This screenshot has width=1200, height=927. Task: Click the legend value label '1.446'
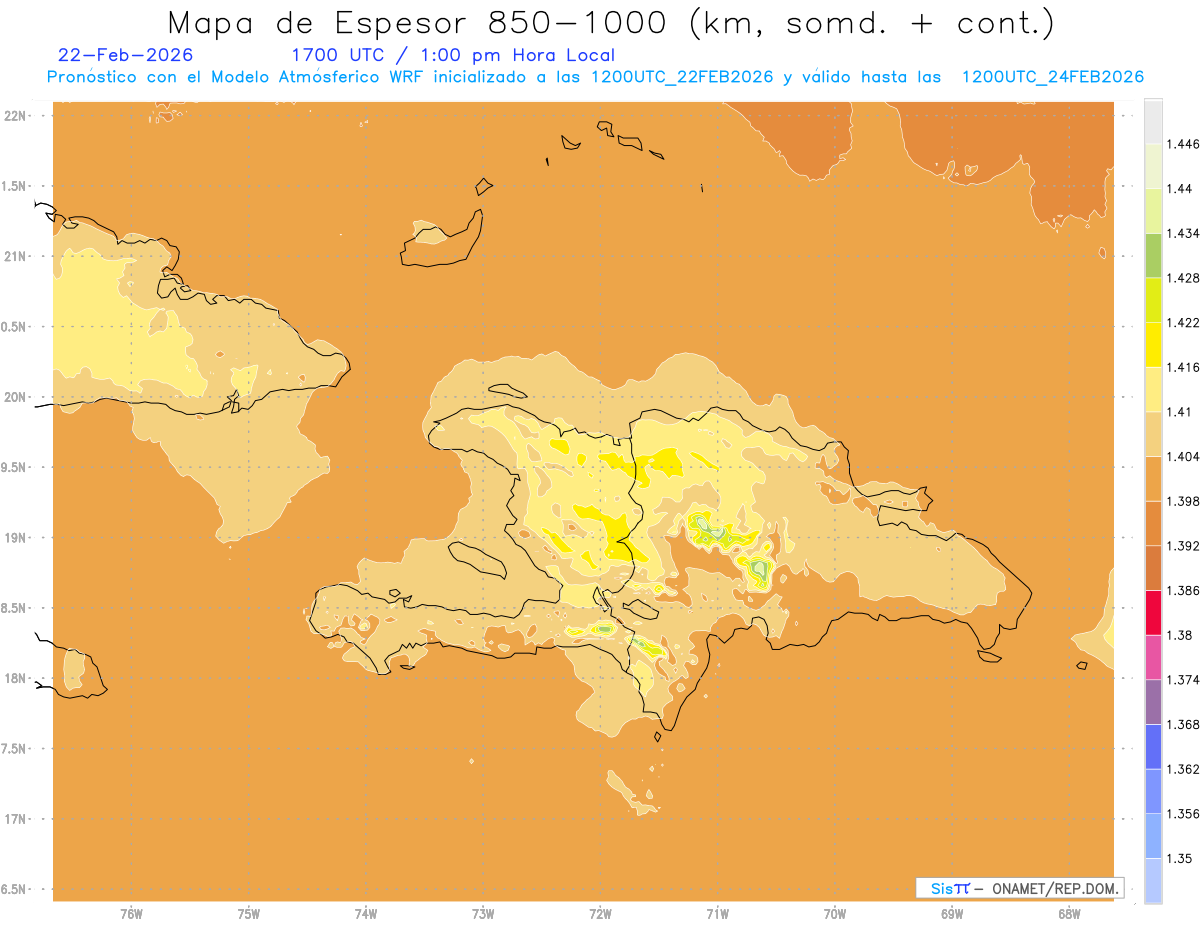(x=1183, y=144)
